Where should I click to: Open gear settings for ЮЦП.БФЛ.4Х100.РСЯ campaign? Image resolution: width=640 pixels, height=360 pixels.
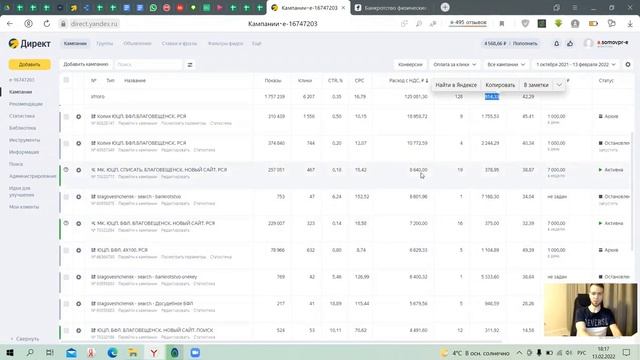(x=79, y=250)
